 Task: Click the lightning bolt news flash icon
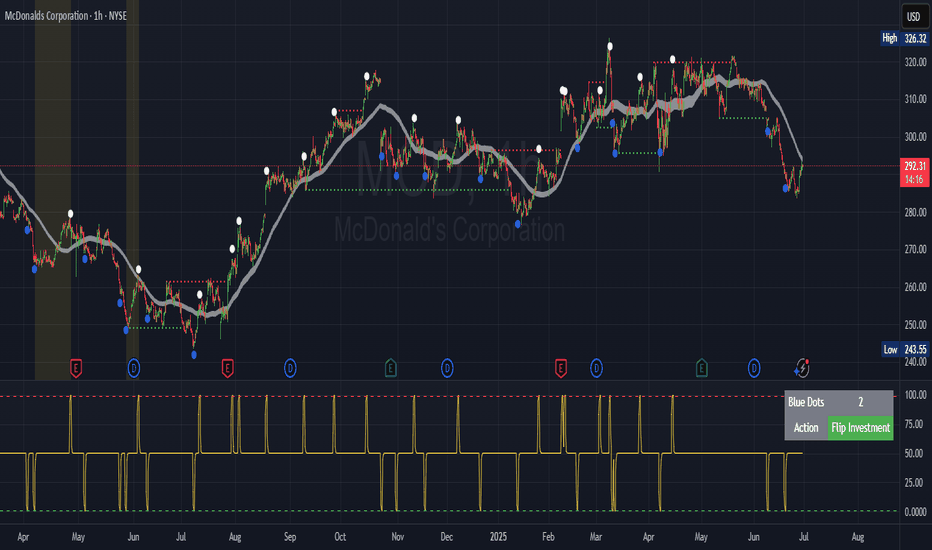pos(802,369)
